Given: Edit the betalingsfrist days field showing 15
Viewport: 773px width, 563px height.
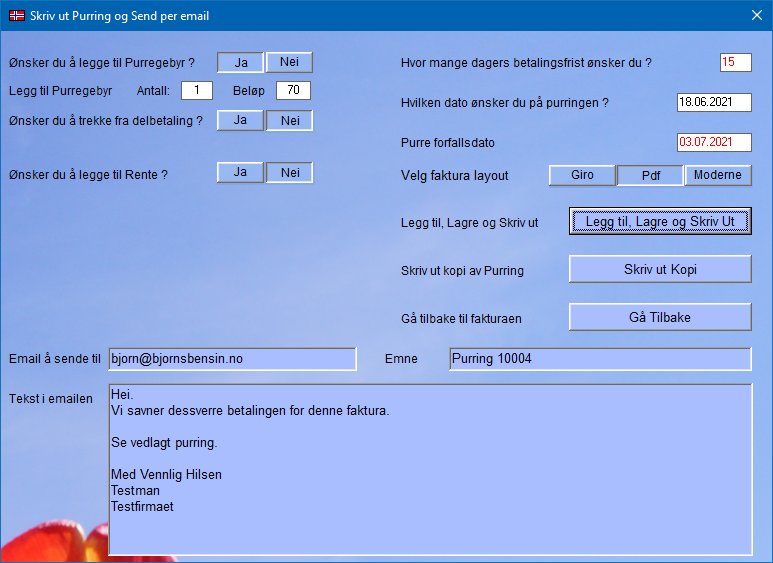Looking at the screenshot, I should (736, 63).
